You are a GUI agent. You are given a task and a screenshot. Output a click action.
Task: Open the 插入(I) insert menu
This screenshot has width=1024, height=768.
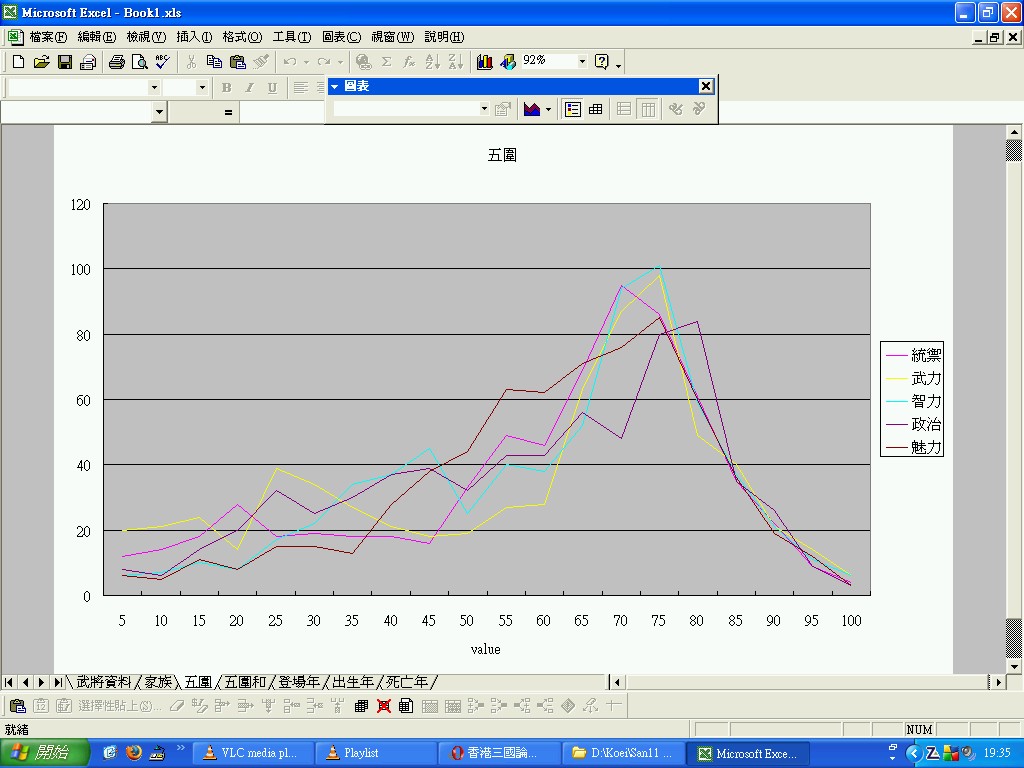pos(194,37)
